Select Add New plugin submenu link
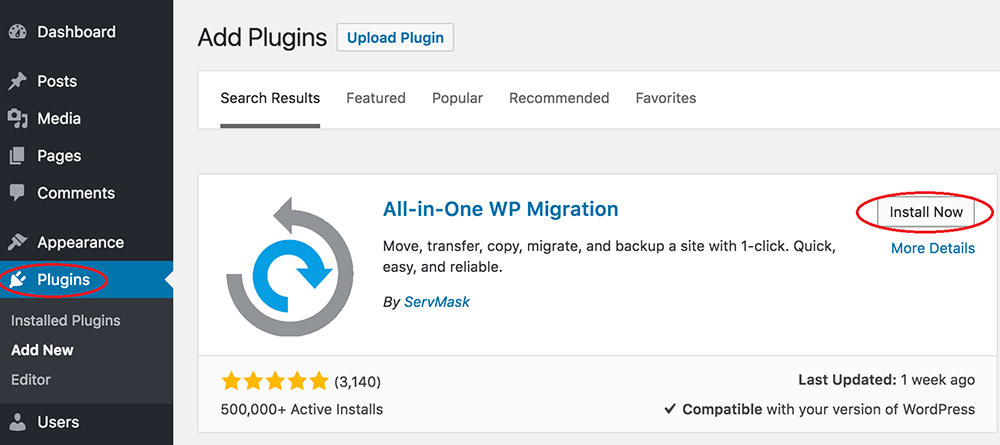 [42, 350]
